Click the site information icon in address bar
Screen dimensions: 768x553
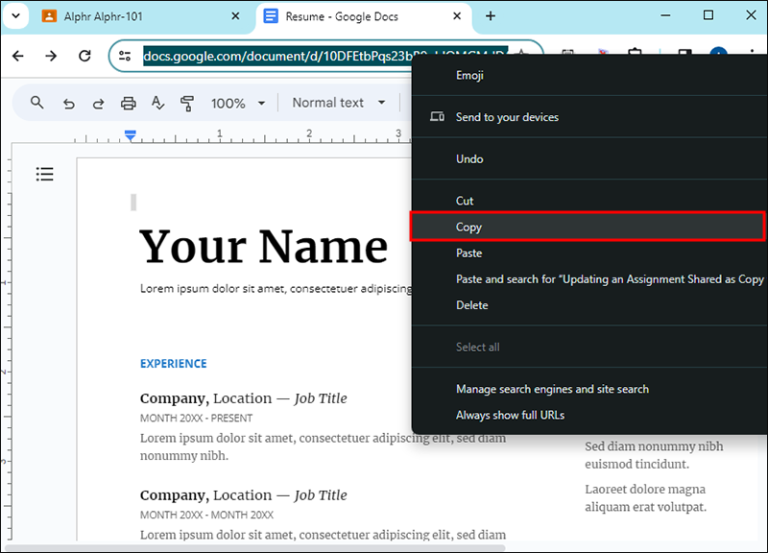point(125,56)
